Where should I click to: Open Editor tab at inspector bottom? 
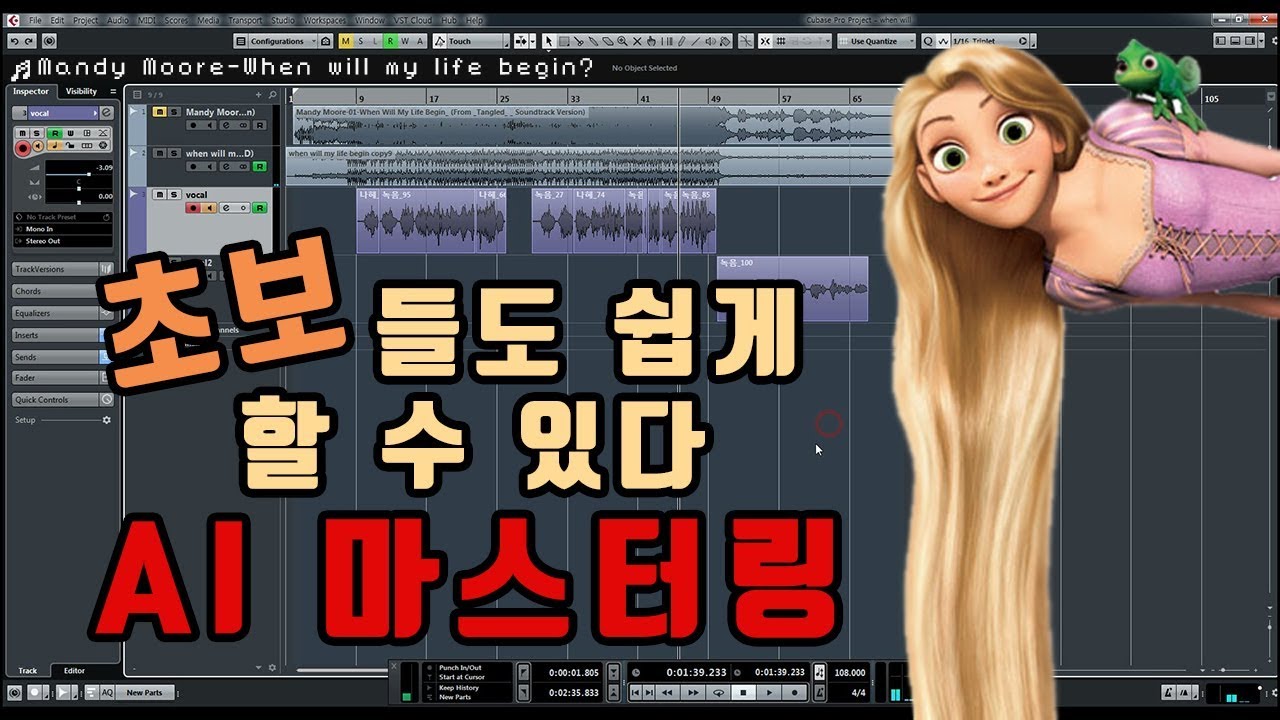coord(74,670)
